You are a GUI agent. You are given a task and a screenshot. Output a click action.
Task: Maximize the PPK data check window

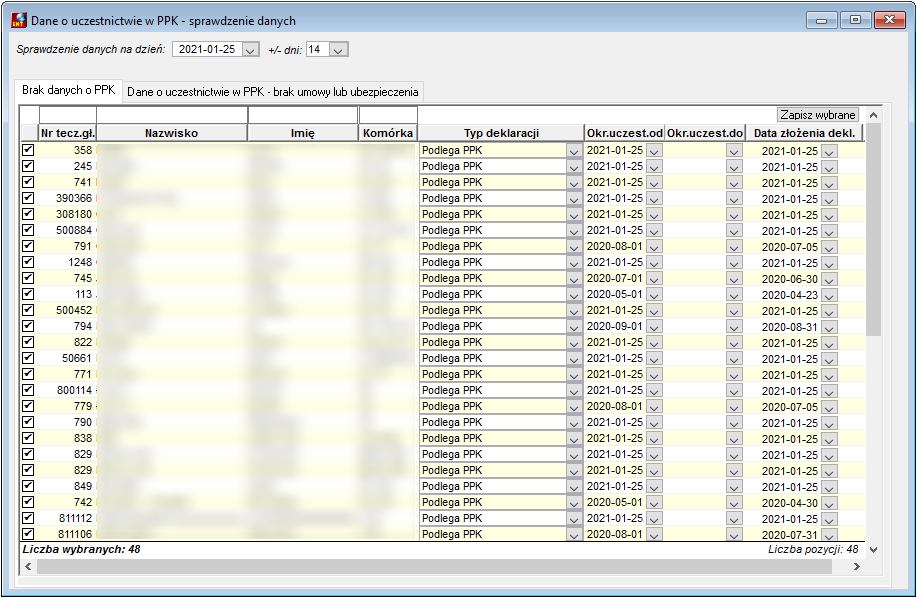click(855, 20)
